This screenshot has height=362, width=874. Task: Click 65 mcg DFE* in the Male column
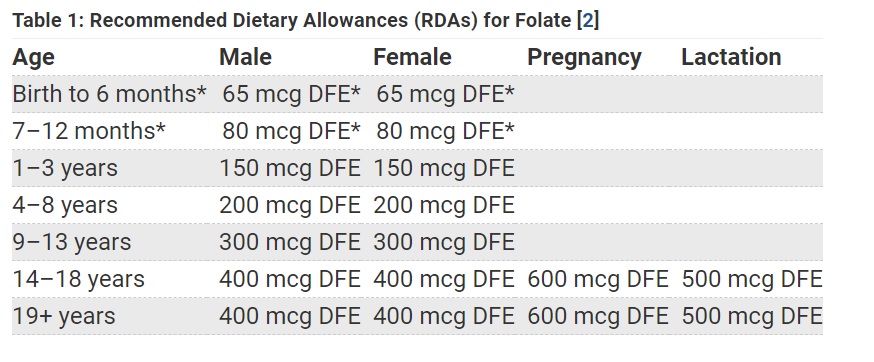[x=292, y=94]
